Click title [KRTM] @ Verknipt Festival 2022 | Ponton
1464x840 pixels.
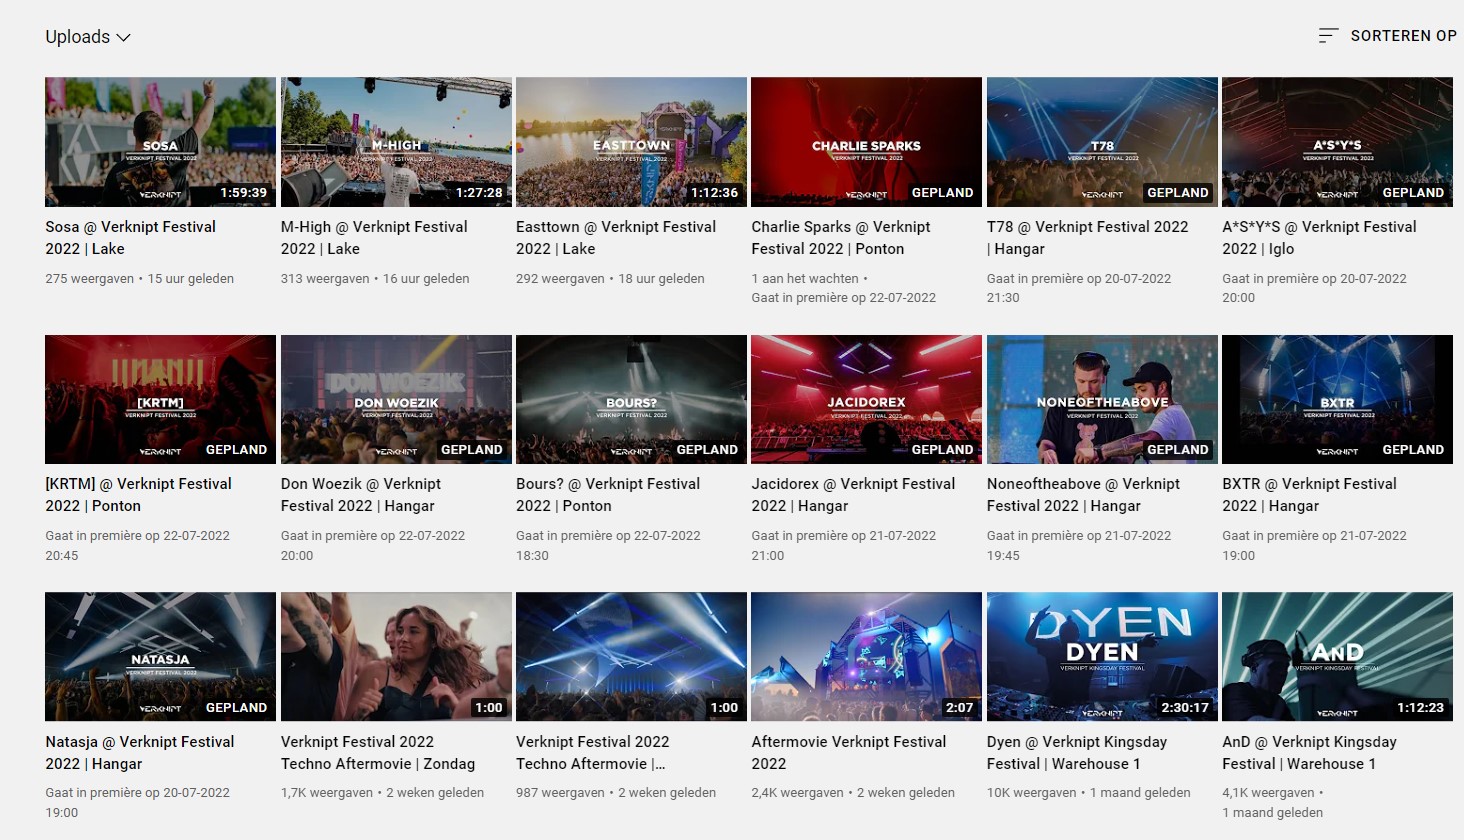pyautogui.click(x=138, y=495)
